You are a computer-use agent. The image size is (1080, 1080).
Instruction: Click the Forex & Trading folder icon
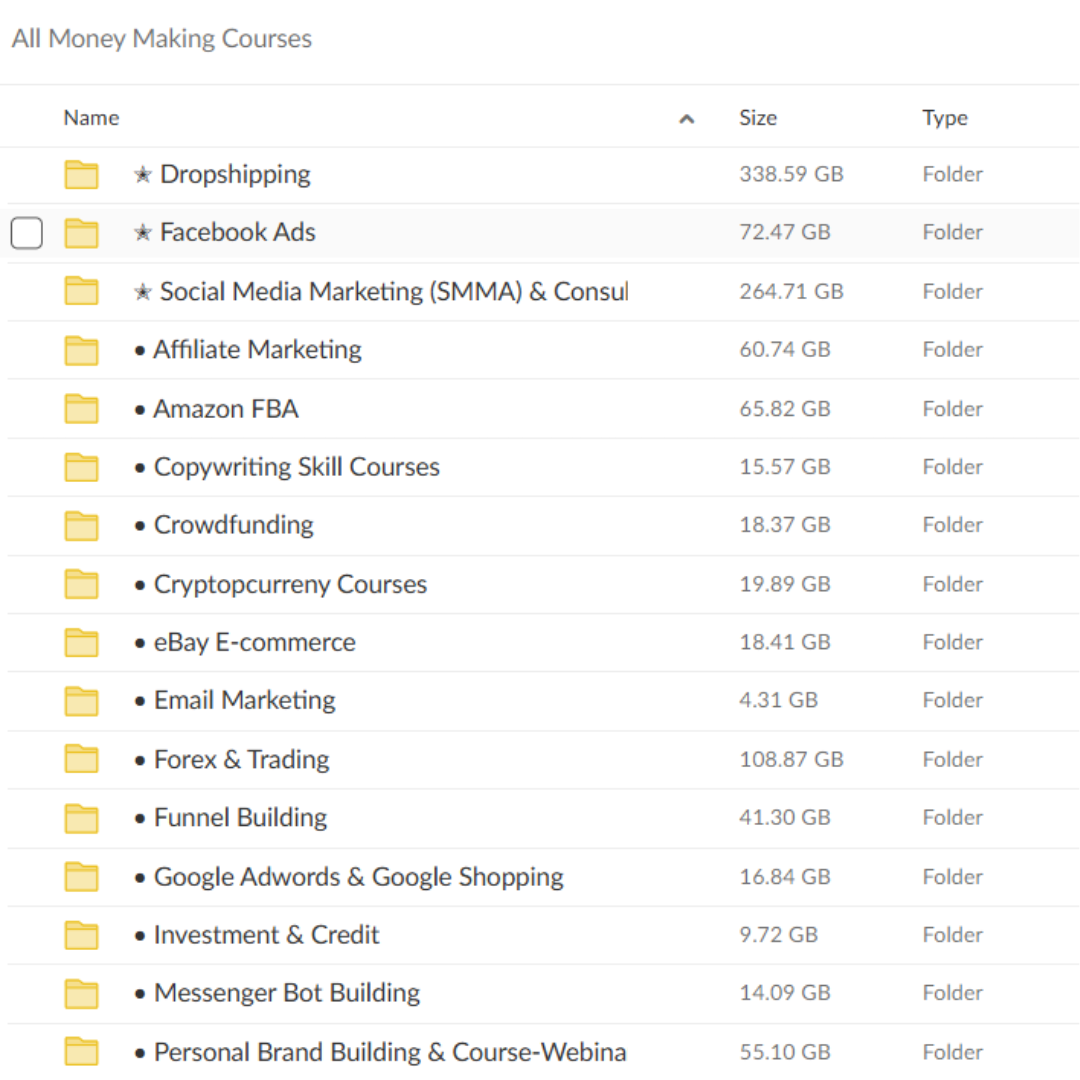[81, 759]
